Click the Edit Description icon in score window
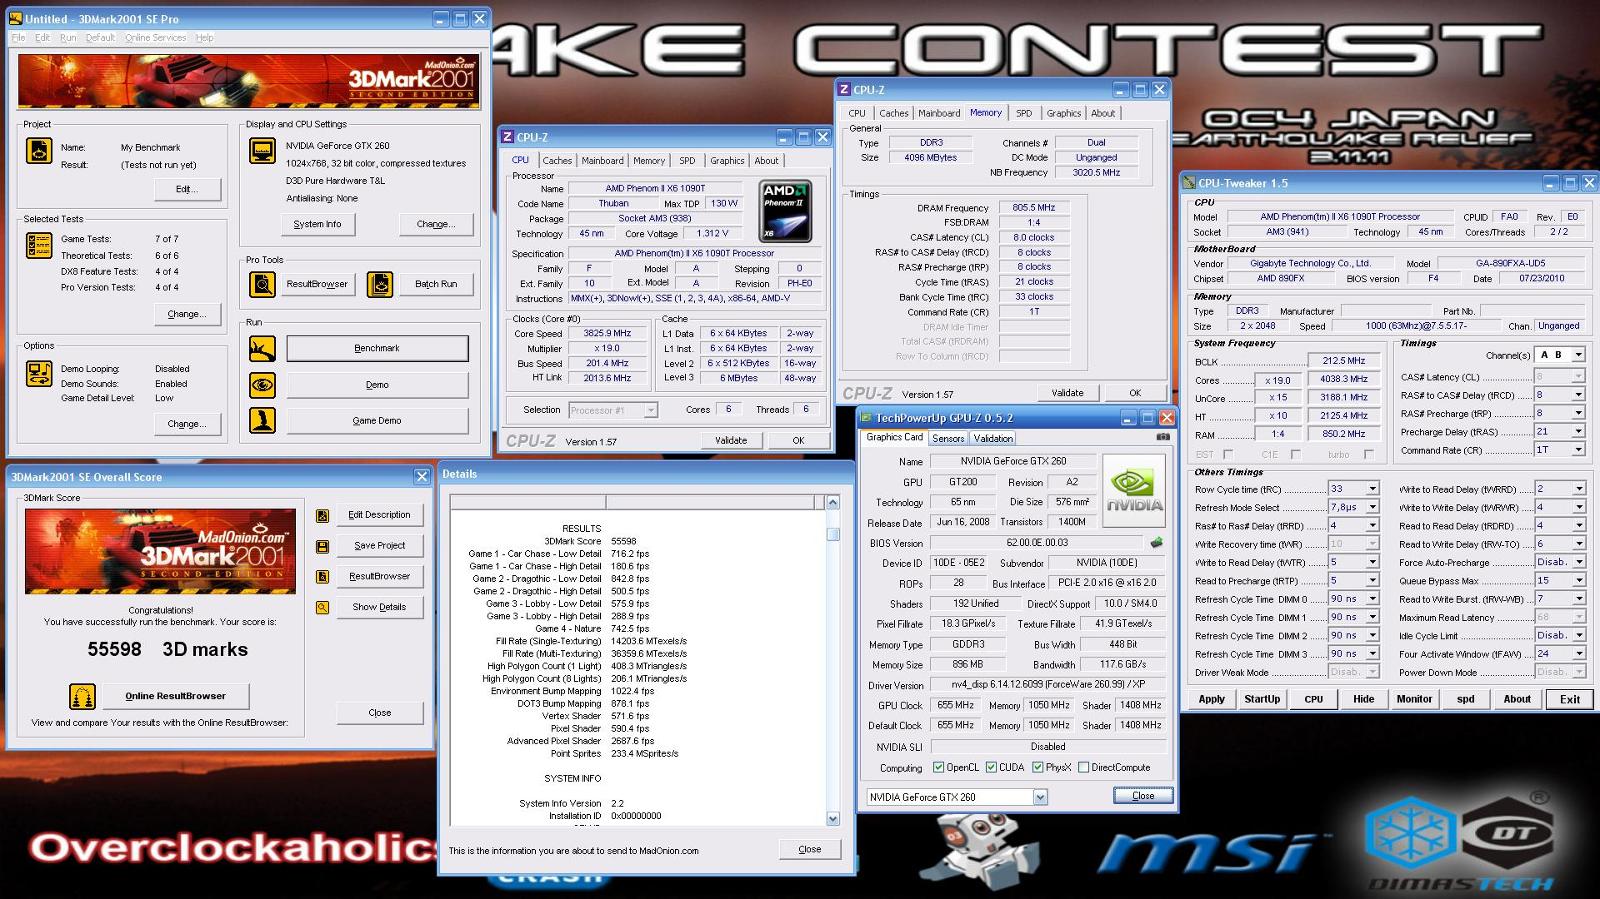1600x899 pixels. click(322, 516)
